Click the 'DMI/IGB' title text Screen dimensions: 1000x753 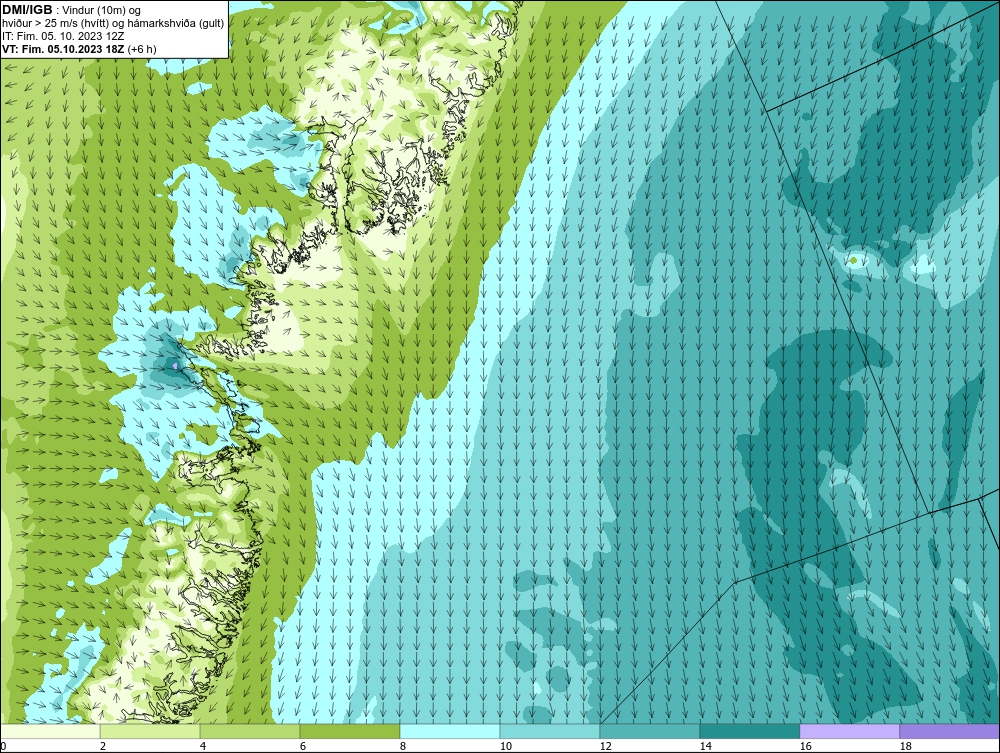tap(27, 10)
